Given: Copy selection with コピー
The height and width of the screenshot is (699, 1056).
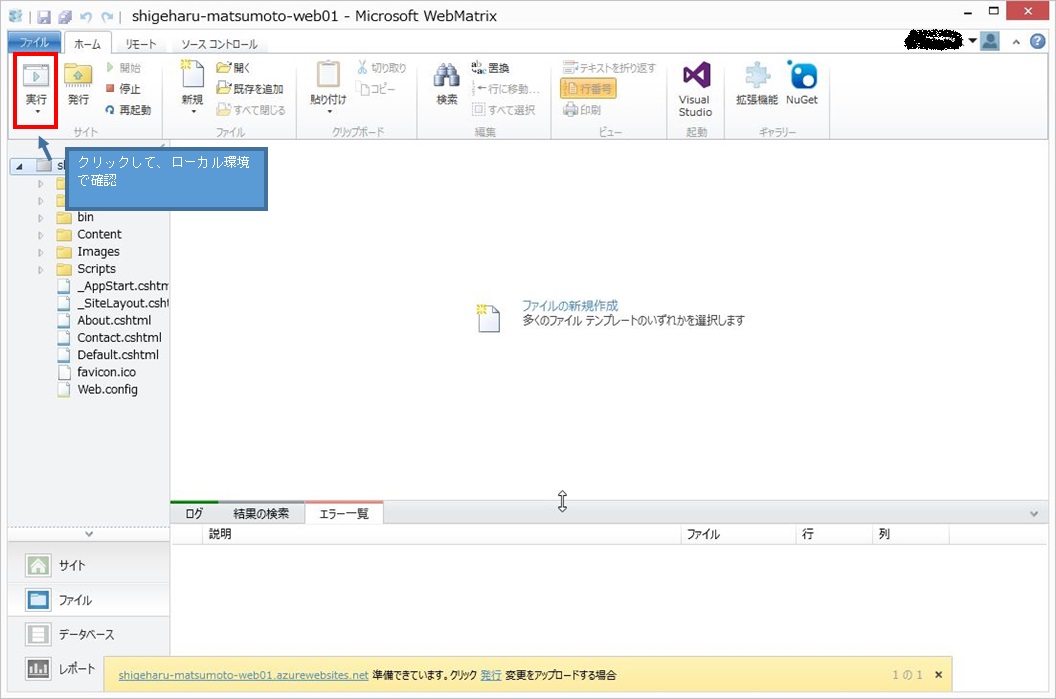Looking at the screenshot, I should pyautogui.click(x=376, y=88).
